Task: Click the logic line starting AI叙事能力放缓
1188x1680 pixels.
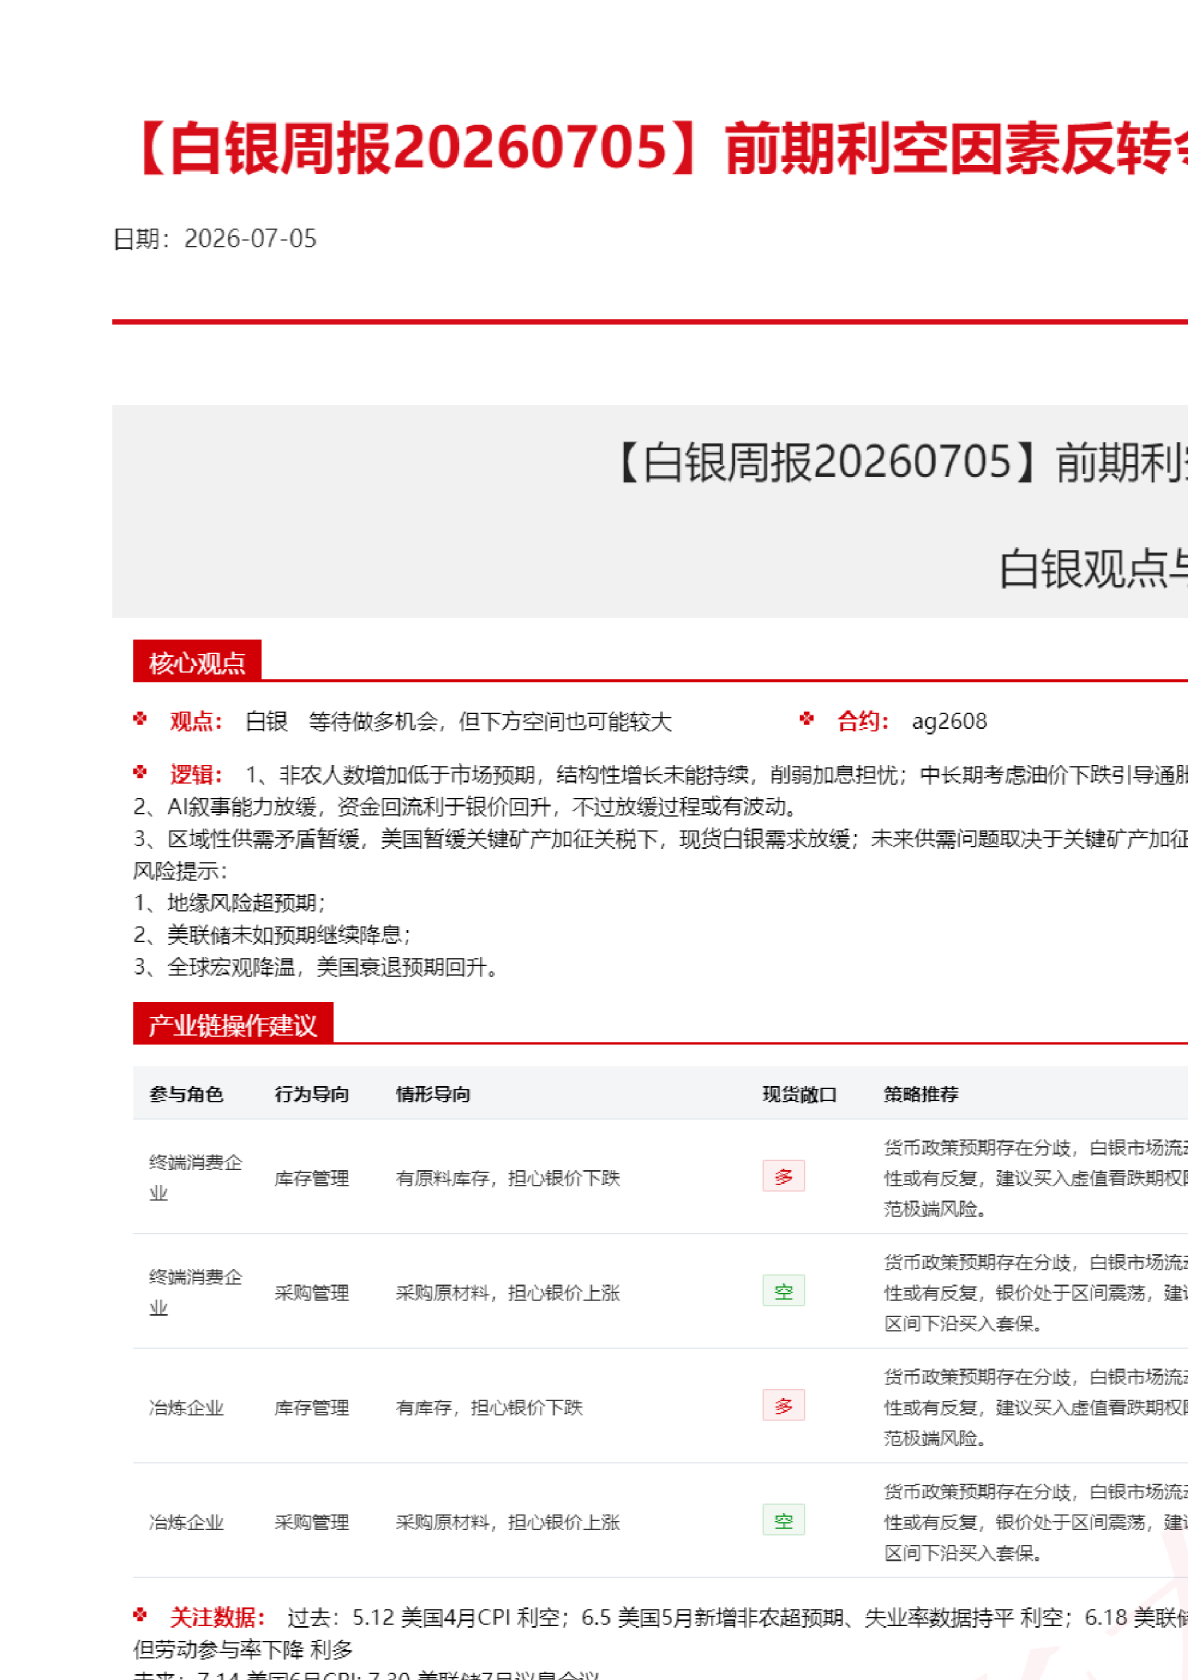Action: coord(465,806)
